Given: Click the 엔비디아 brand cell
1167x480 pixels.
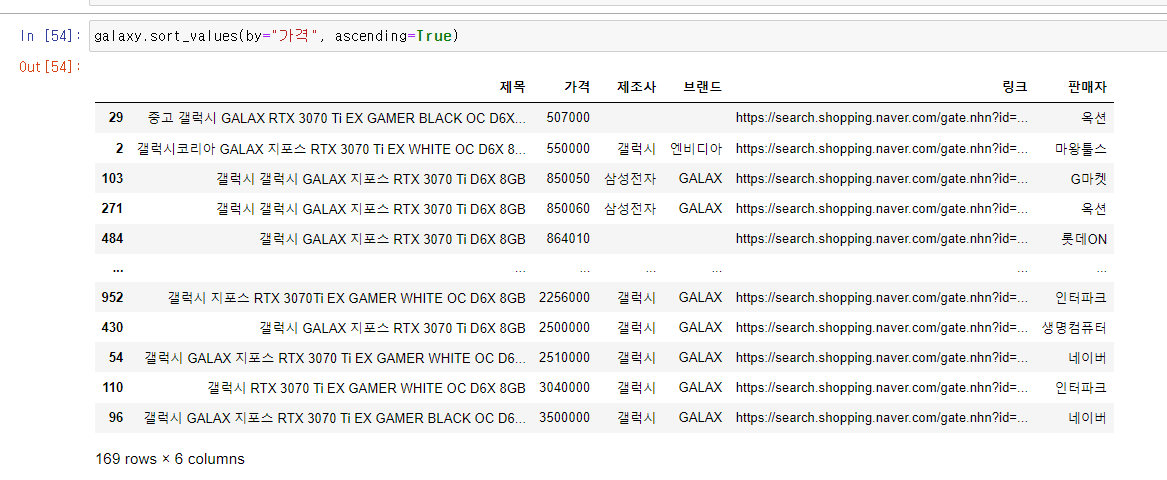Looking at the screenshot, I should pyautogui.click(x=696, y=148).
